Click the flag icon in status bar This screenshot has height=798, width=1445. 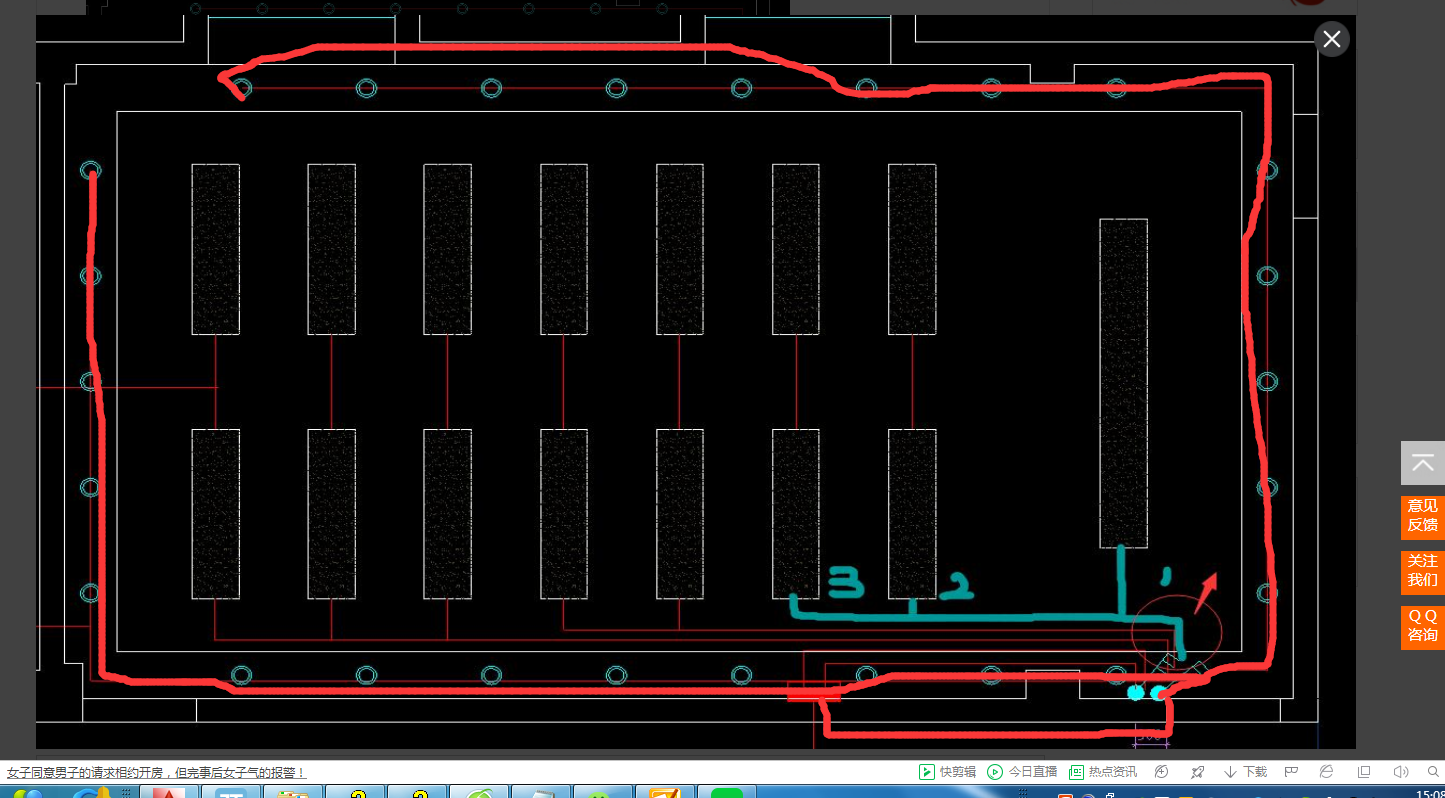click(1291, 772)
